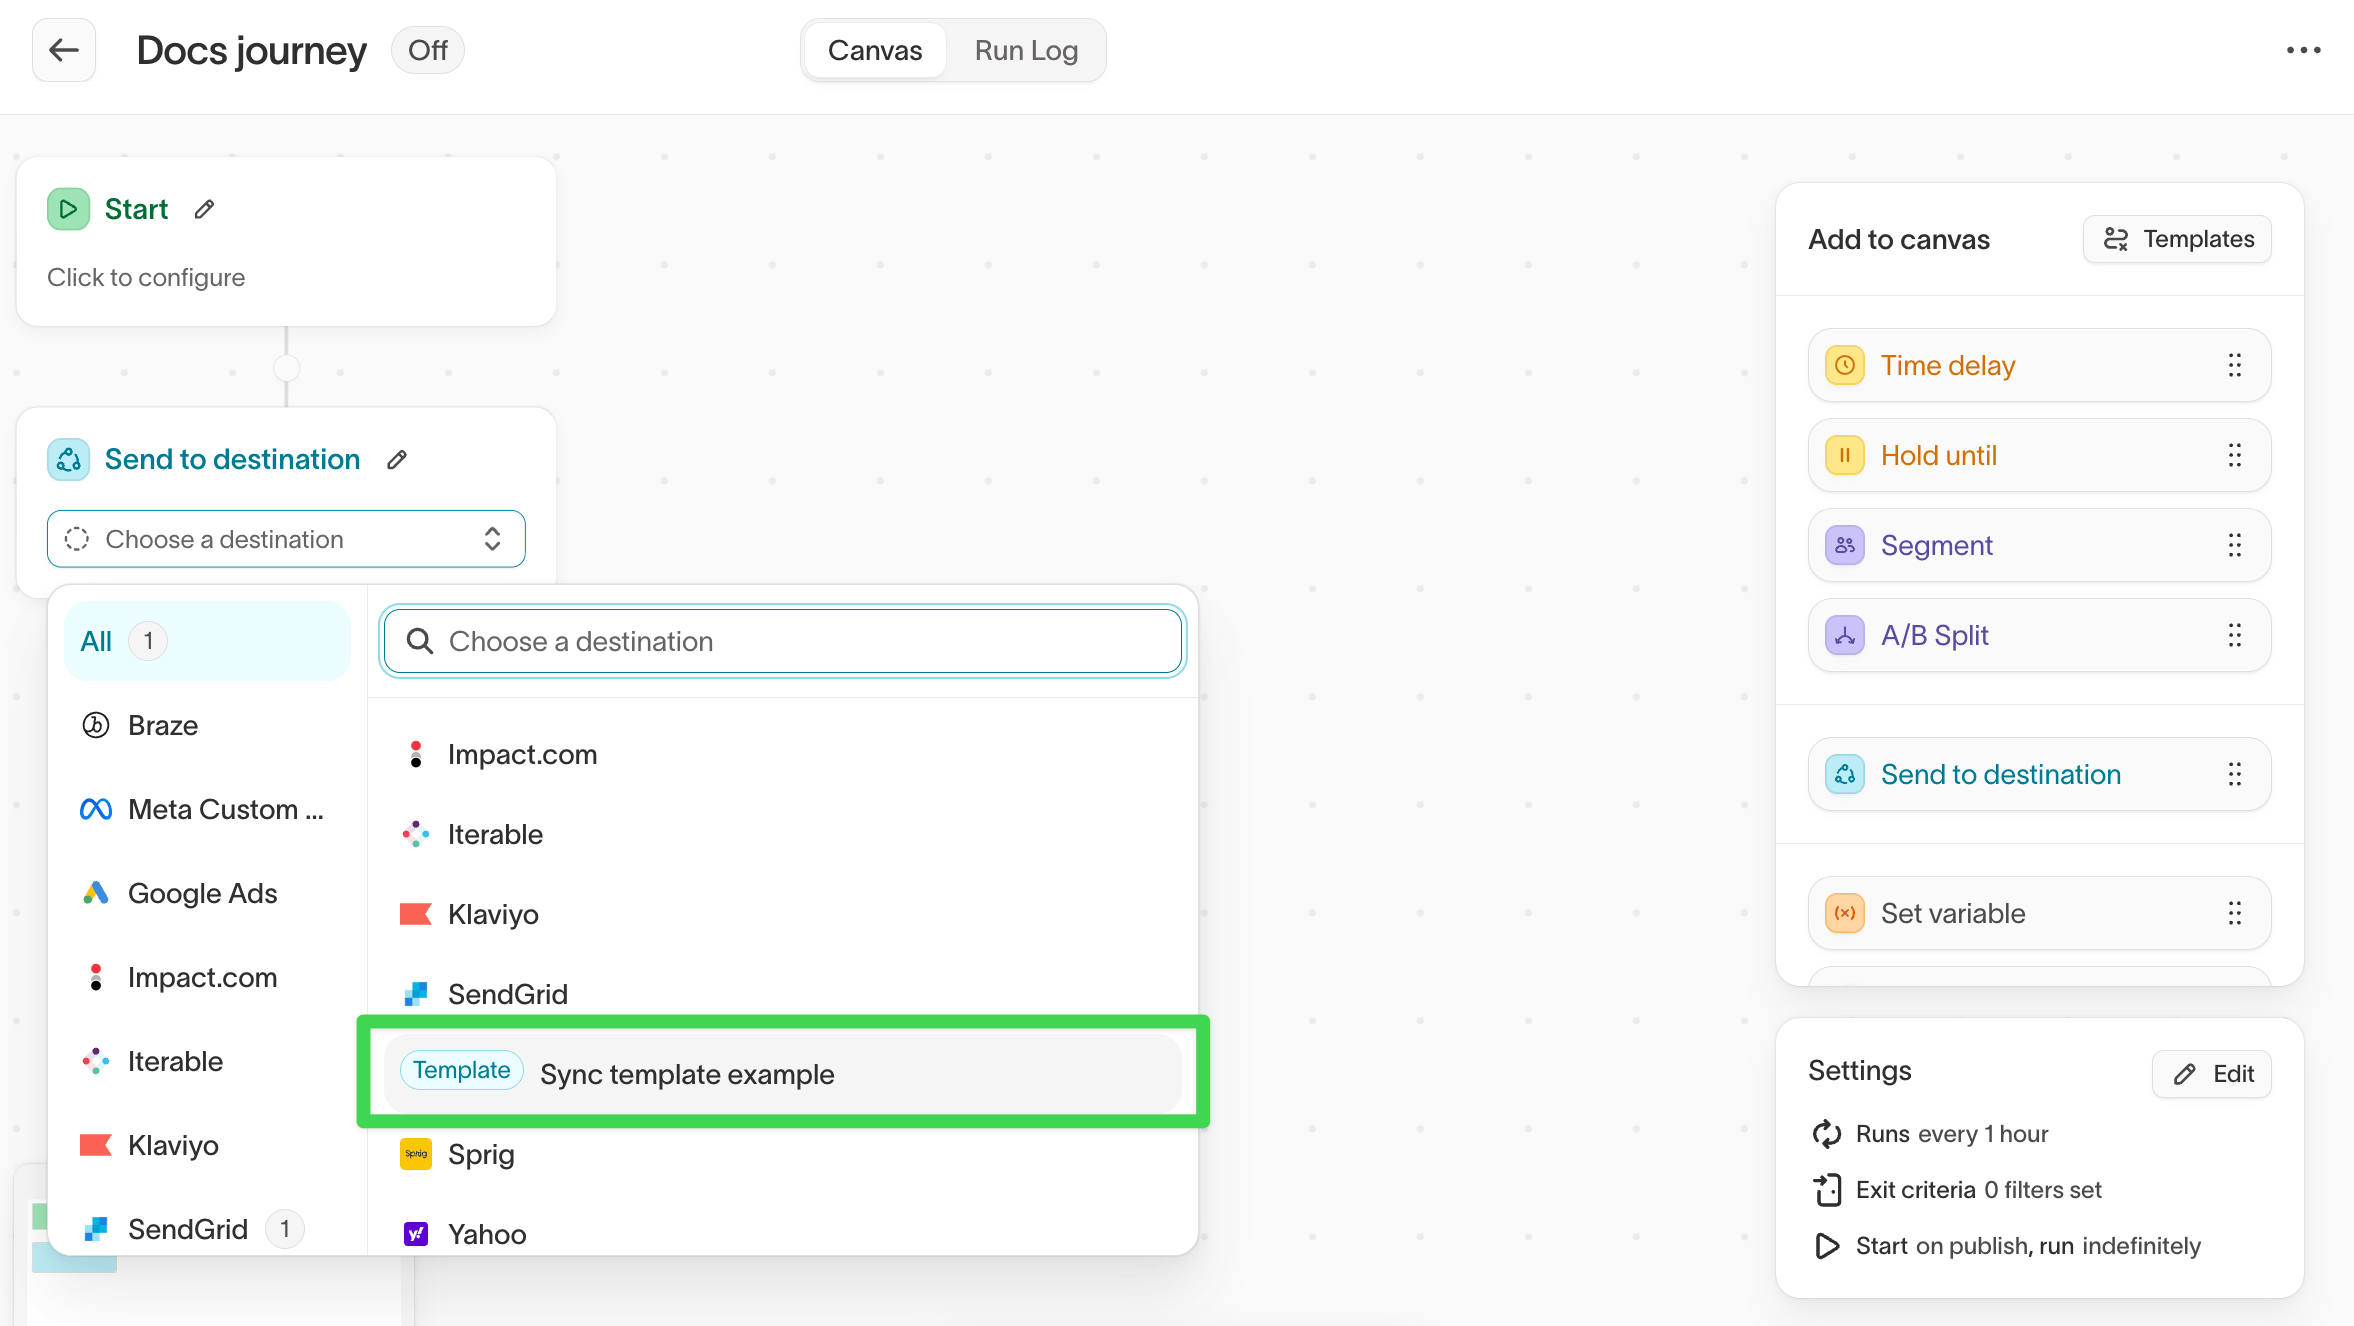The width and height of the screenshot is (2354, 1326).
Task: Select the All destinations filter
Action: [x=207, y=641]
